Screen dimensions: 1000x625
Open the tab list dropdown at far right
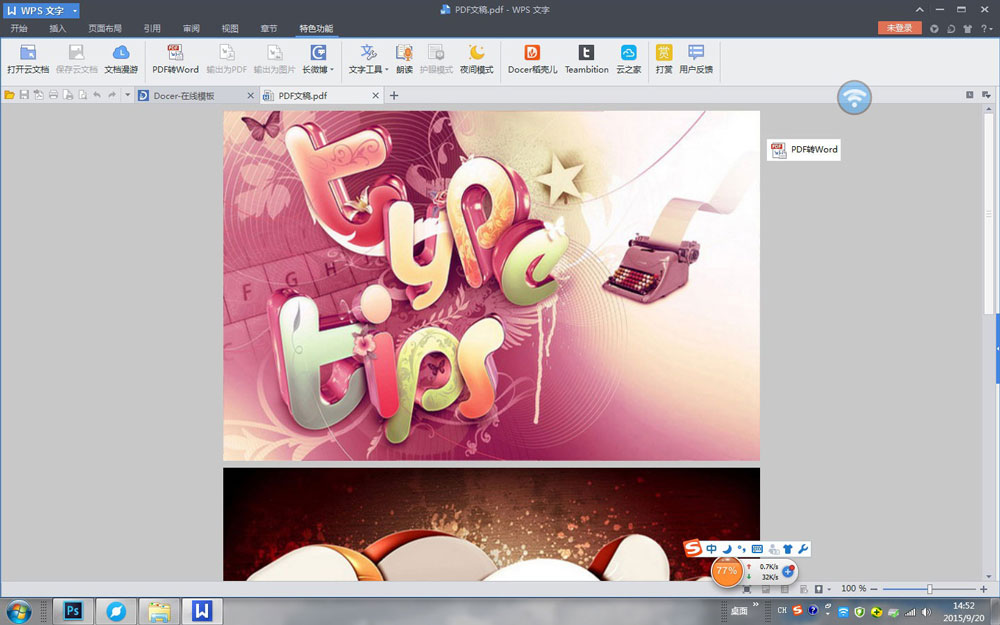click(x=986, y=95)
